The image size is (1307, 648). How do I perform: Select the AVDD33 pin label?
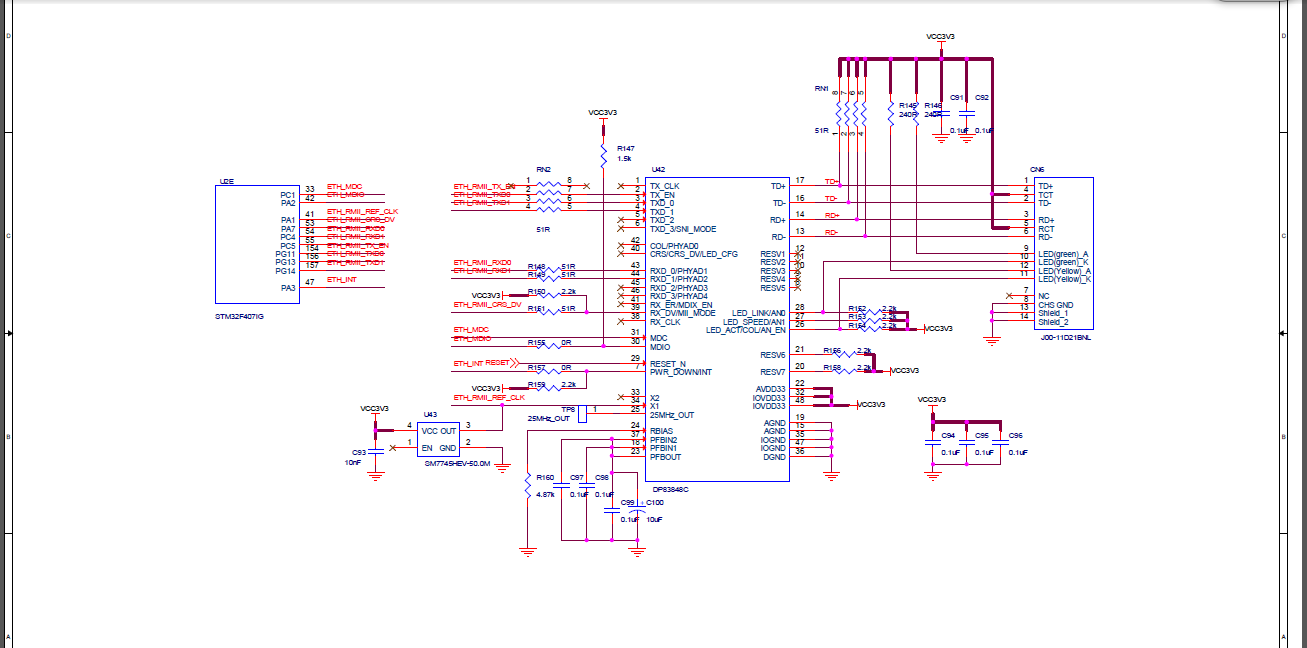pyautogui.click(x=772, y=389)
